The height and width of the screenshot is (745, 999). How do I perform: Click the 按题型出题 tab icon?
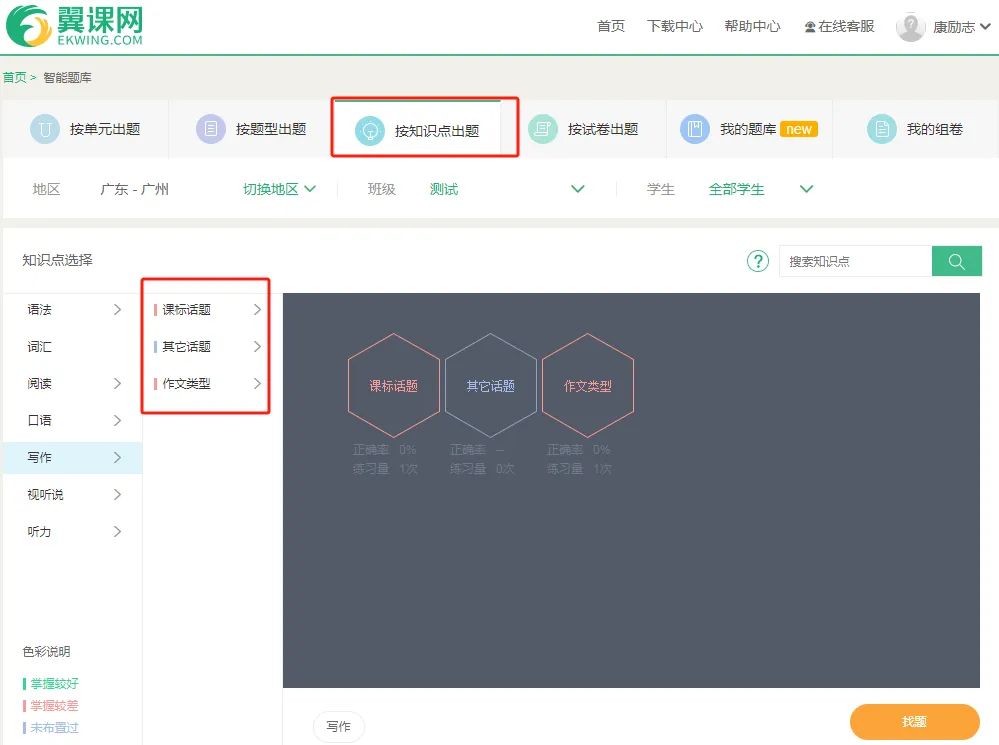211,129
